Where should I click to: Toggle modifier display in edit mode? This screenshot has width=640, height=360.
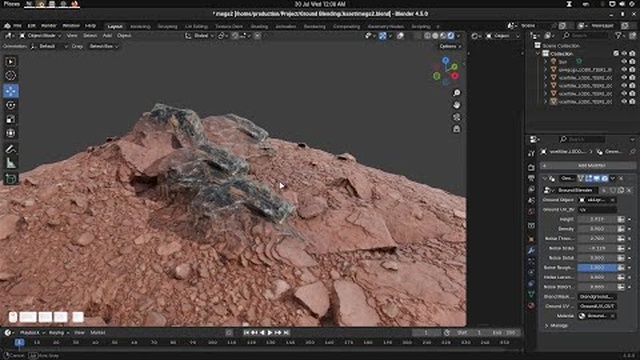click(589, 178)
